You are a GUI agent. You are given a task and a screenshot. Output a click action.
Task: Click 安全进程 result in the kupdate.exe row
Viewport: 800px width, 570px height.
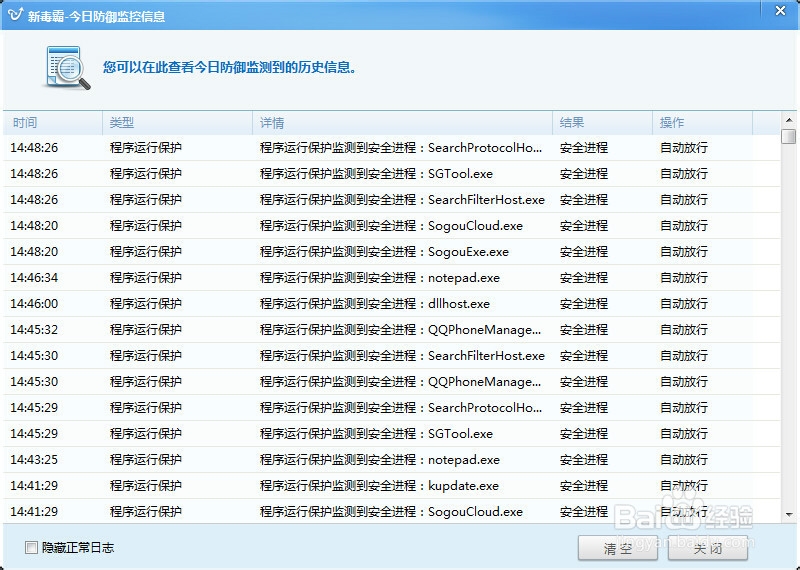pos(584,486)
